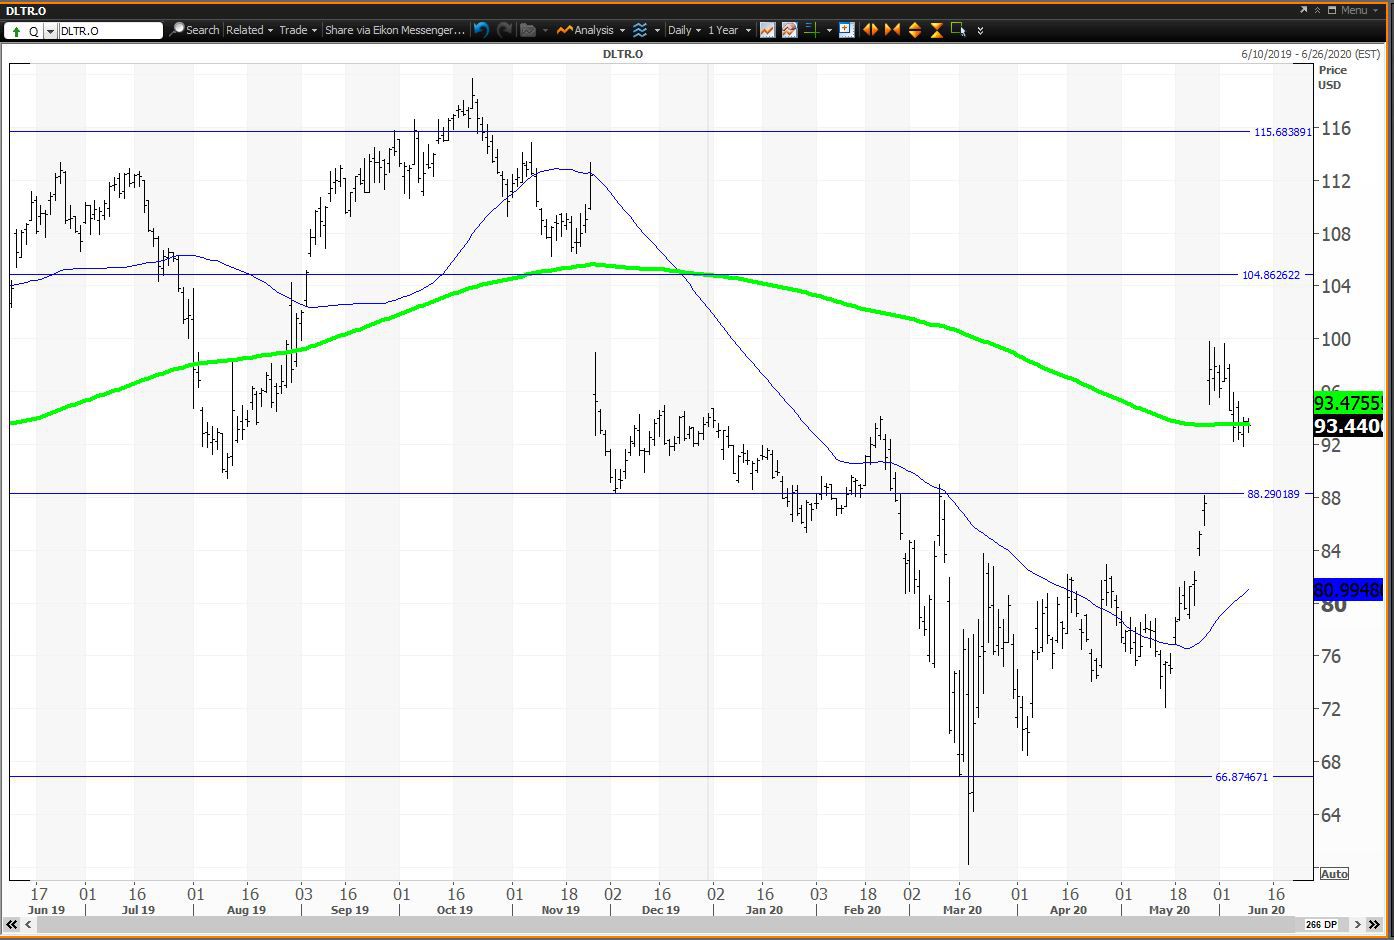Click the Price USD axis header

click(x=1332, y=77)
